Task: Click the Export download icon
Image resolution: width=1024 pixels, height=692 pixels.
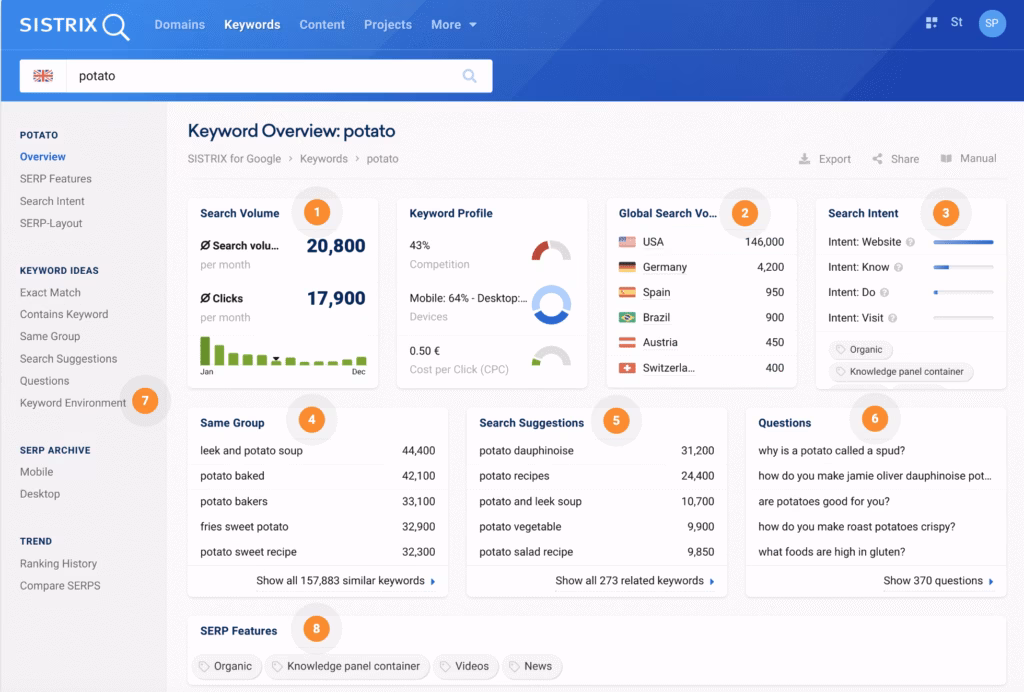Action: click(x=804, y=159)
